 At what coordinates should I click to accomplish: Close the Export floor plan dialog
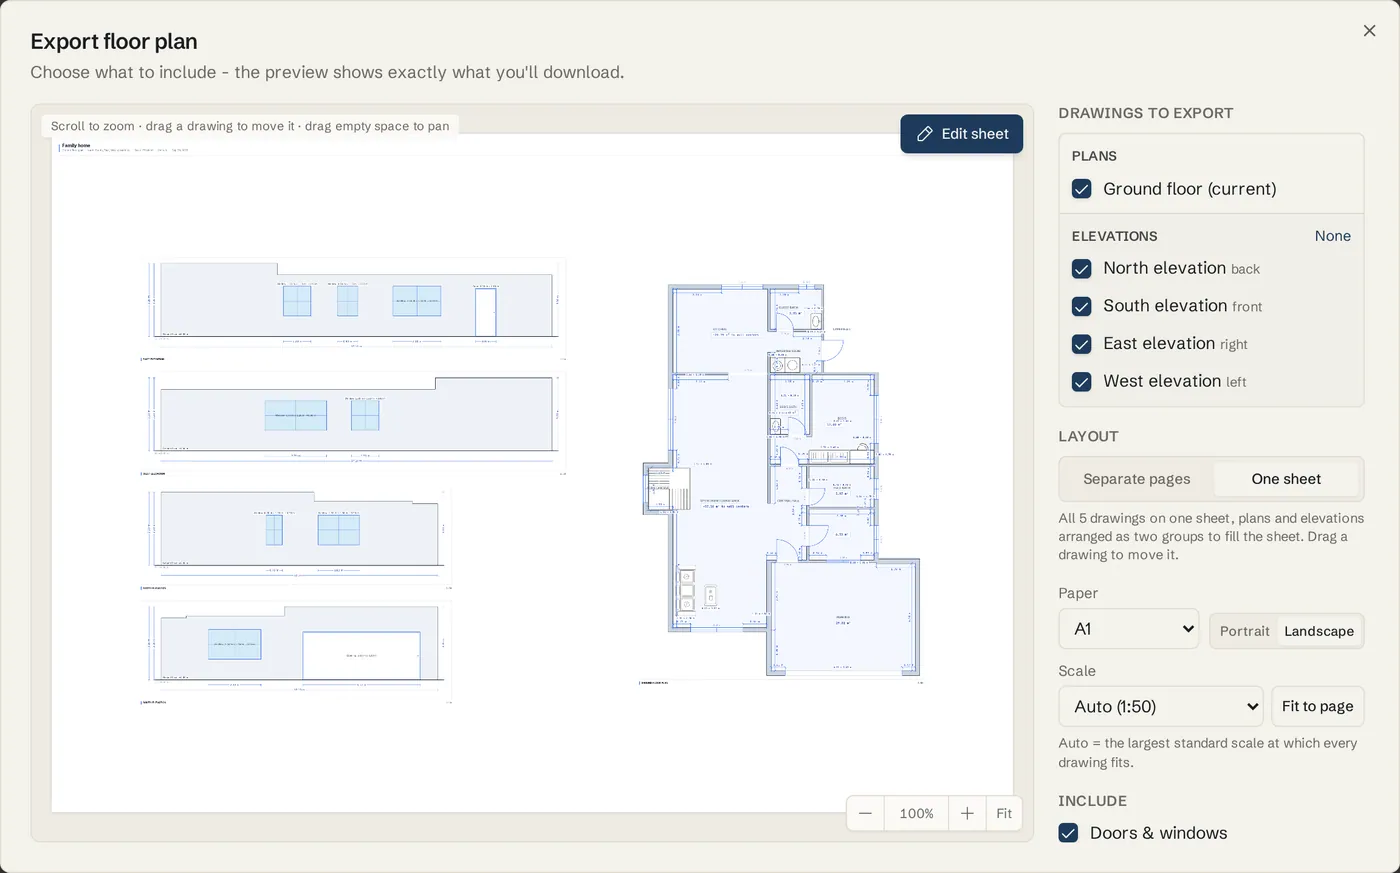pyautogui.click(x=1369, y=31)
